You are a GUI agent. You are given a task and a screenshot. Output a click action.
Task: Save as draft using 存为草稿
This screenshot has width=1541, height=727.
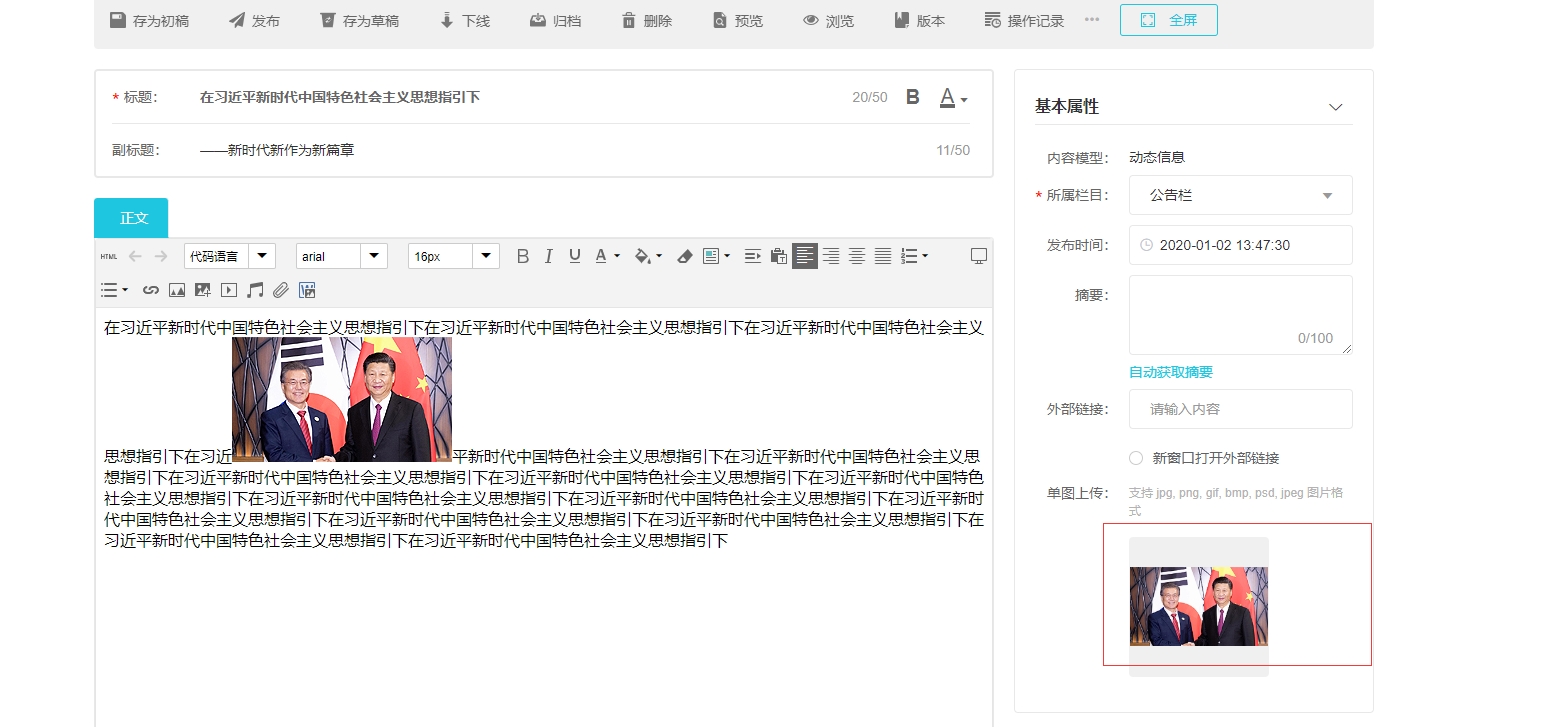359,21
